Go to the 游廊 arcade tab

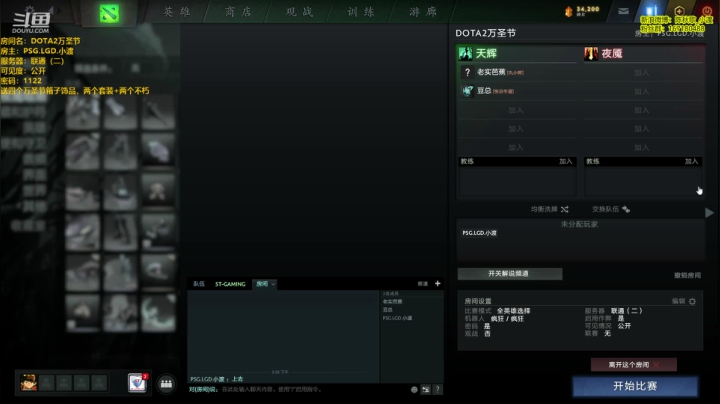[x=423, y=12]
